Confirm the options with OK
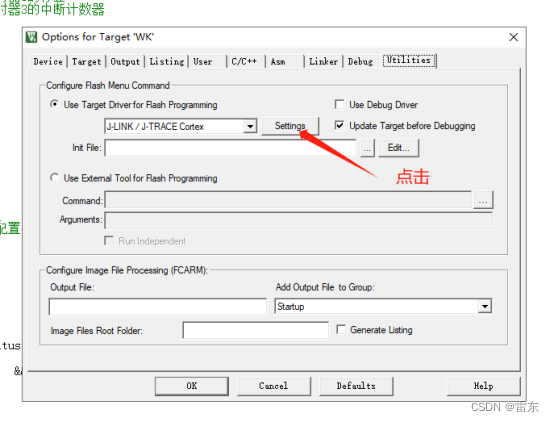The width and height of the screenshot is (554, 422). pos(192,386)
